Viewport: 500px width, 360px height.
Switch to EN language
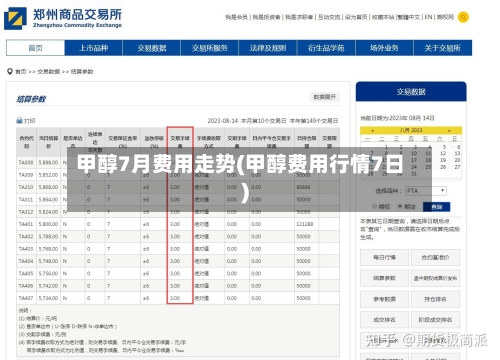428,17
